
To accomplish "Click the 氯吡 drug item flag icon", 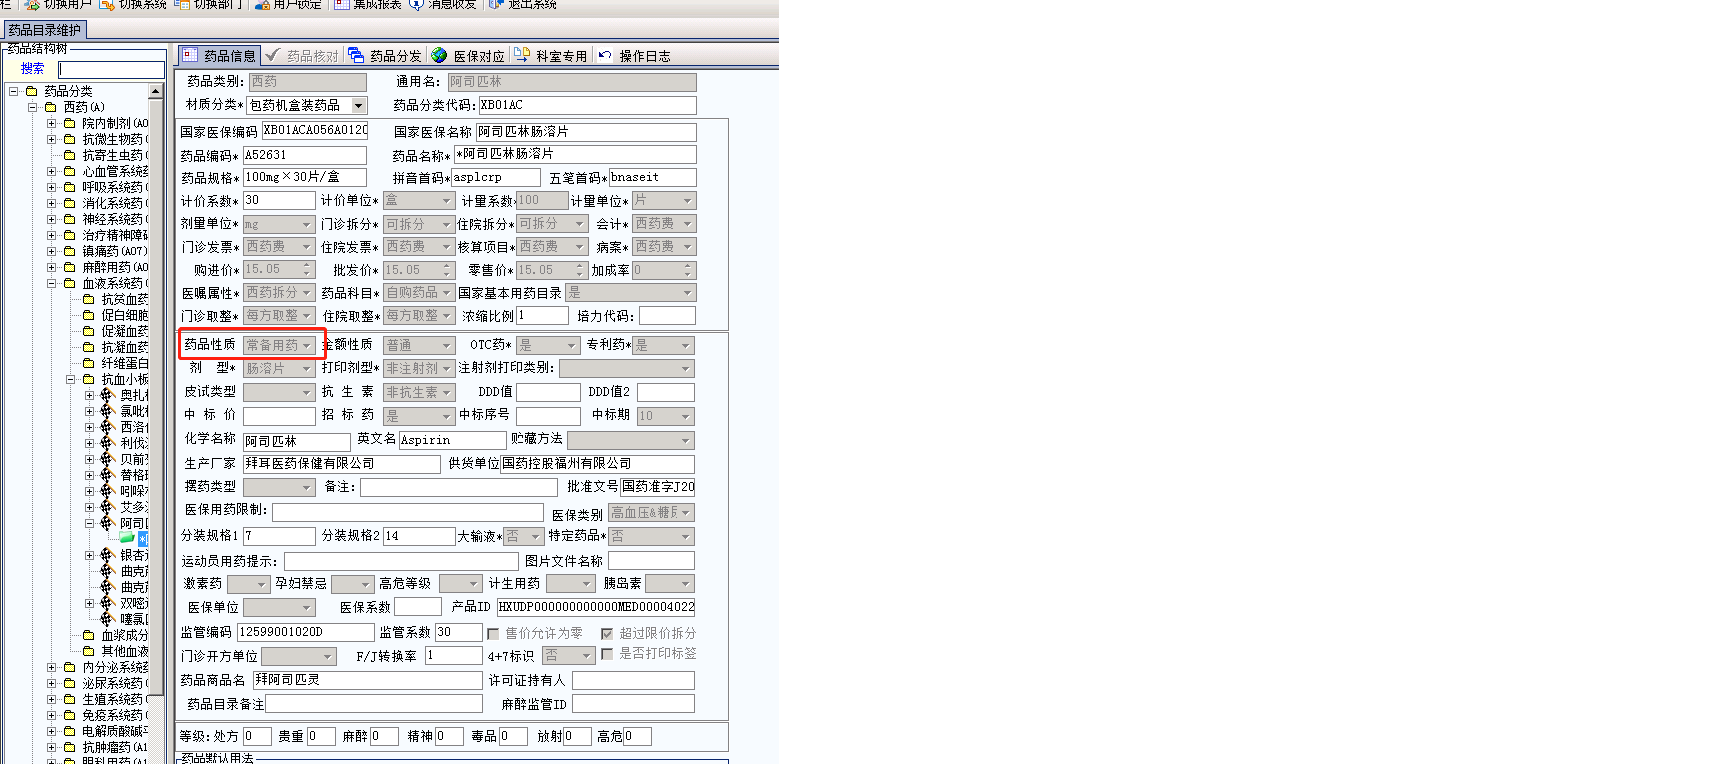I will tap(108, 411).
